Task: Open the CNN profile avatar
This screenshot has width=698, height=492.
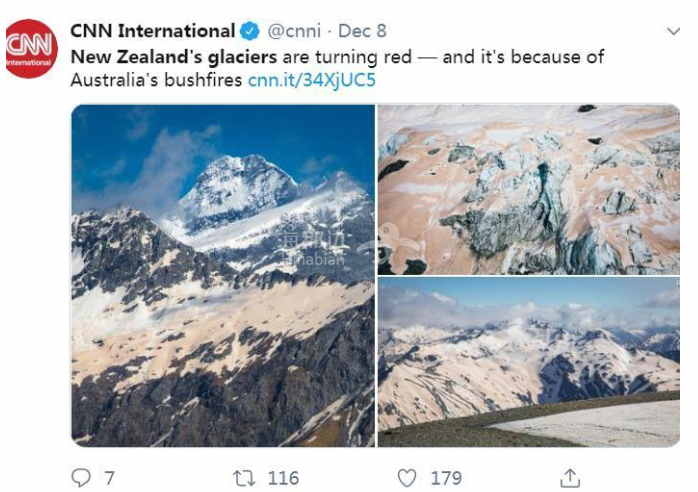Action: (31, 47)
